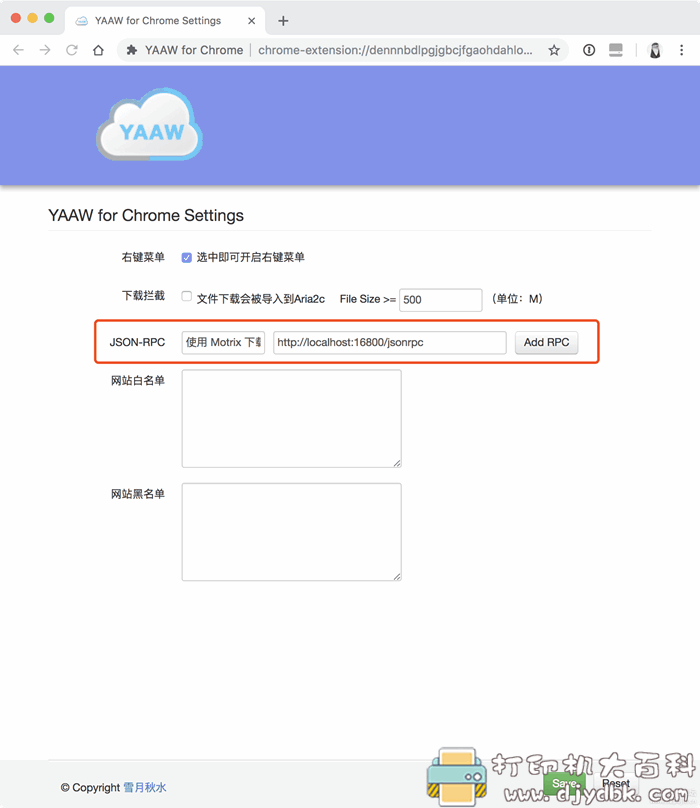Grab the blacklist textarea resize handle
700x808 pixels.
[397, 577]
